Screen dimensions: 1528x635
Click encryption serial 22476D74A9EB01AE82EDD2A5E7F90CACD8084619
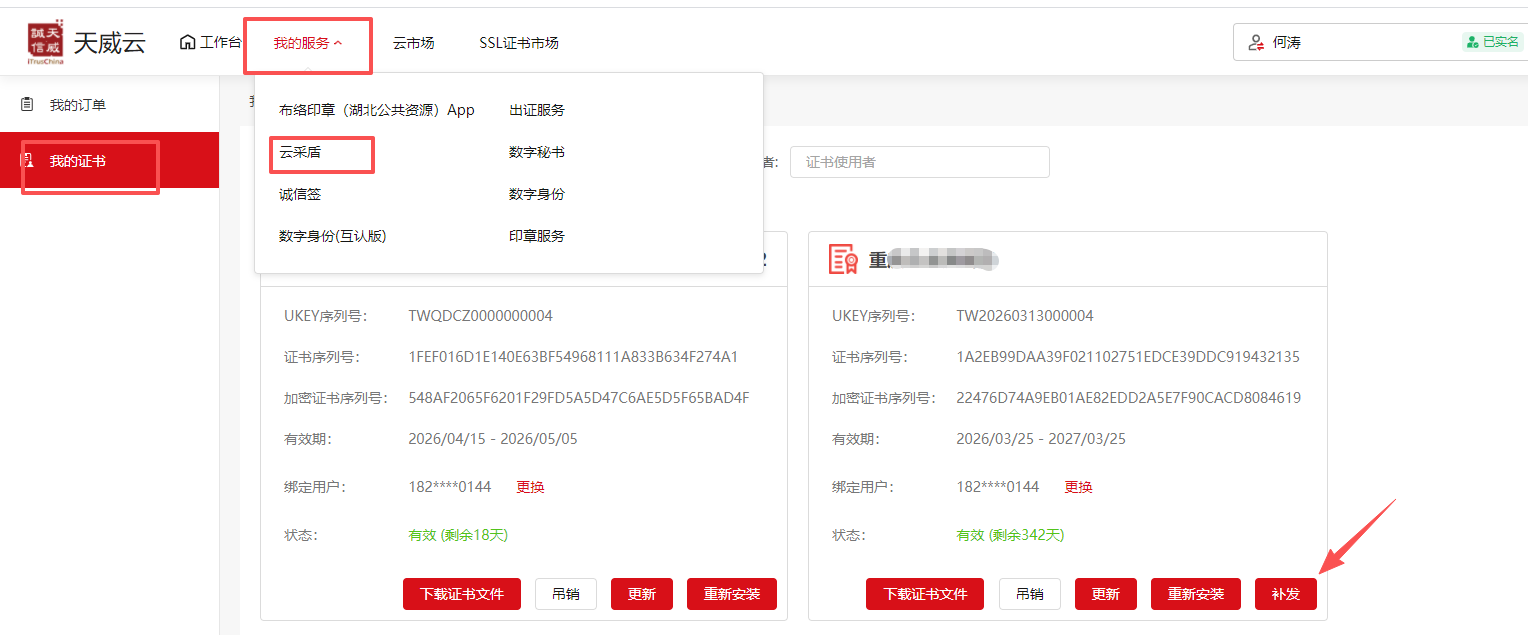coord(1128,398)
